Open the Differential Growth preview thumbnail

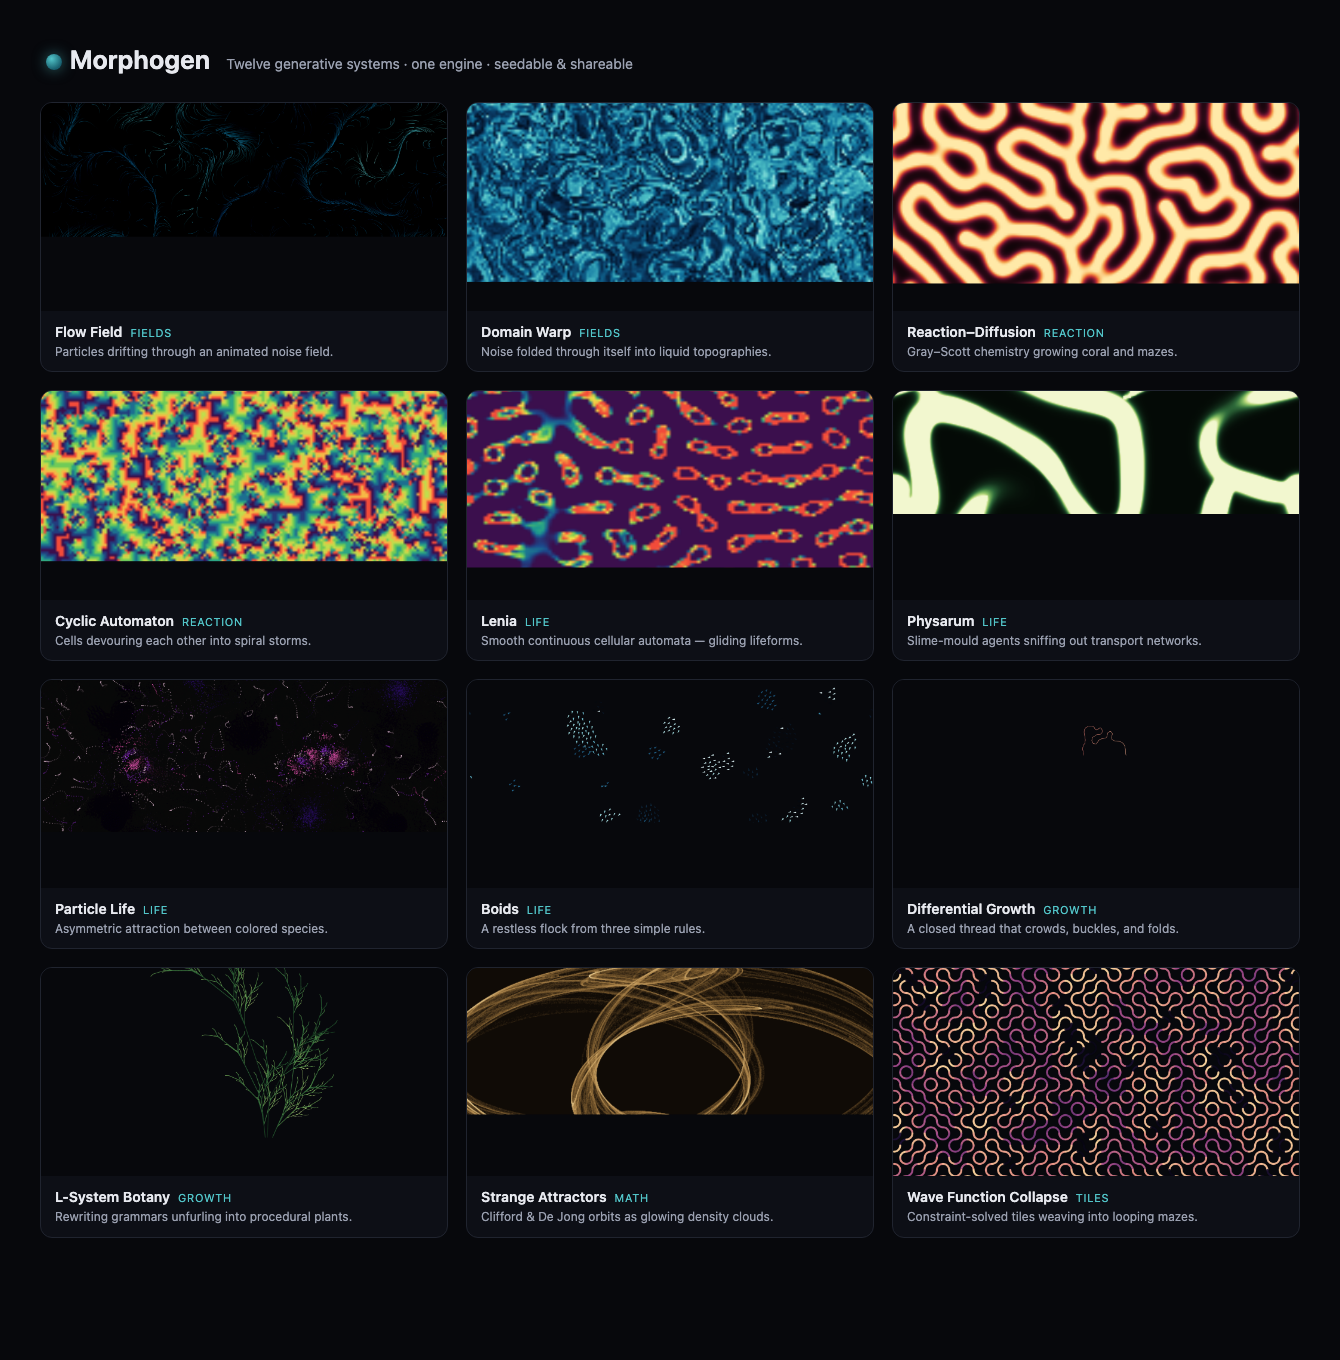[1096, 783]
